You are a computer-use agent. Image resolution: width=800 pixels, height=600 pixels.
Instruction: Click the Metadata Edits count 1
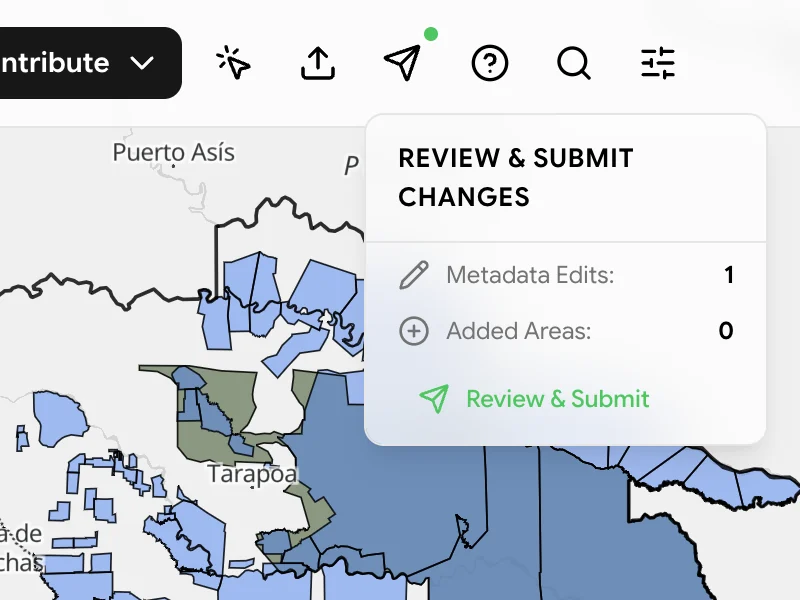point(729,275)
